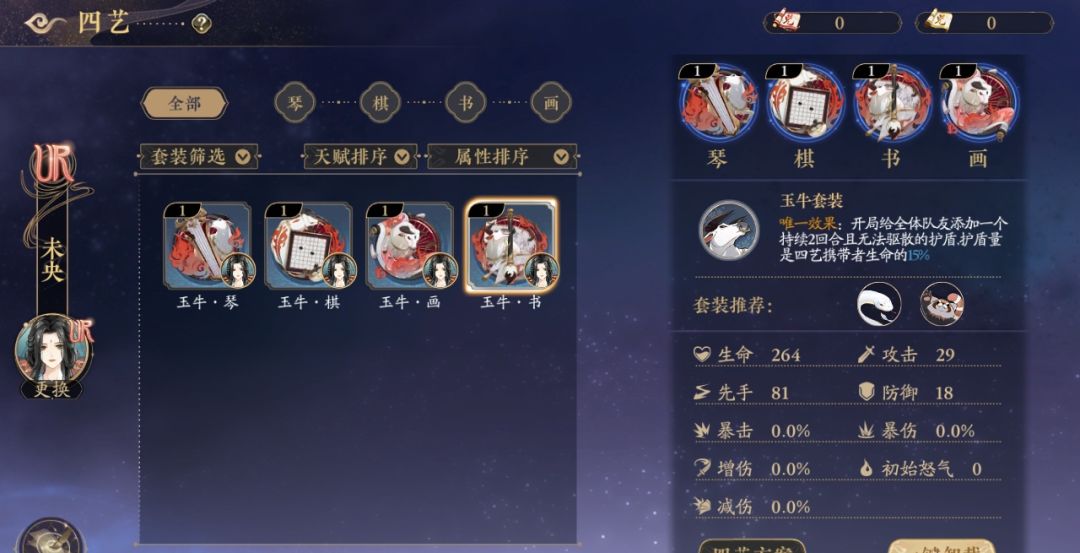This screenshot has height=553, width=1080.
Task: Click the back arrow beside 四艺 title
Action: 45,23
